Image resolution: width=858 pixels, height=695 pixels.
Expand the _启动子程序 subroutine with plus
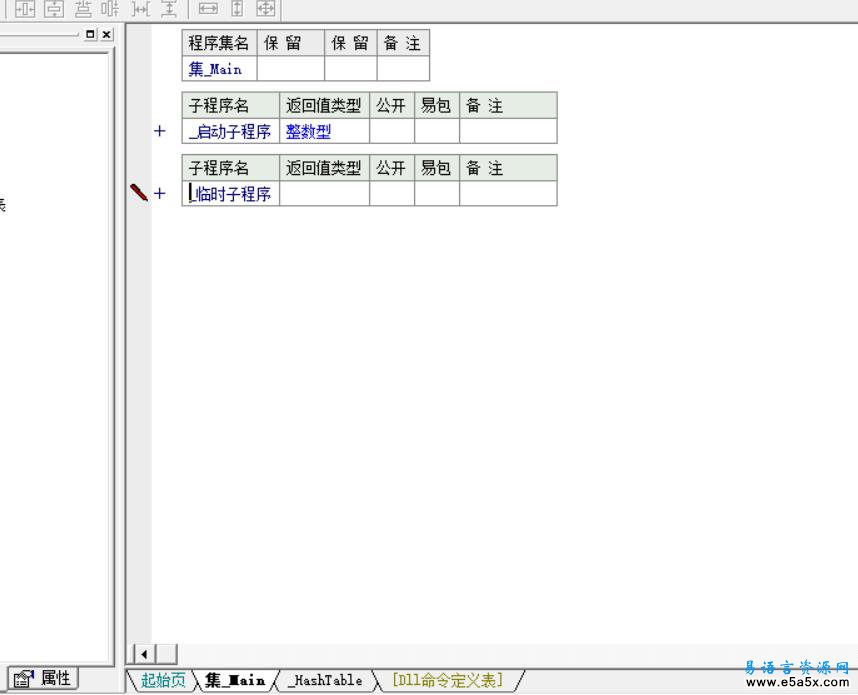pos(160,131)
